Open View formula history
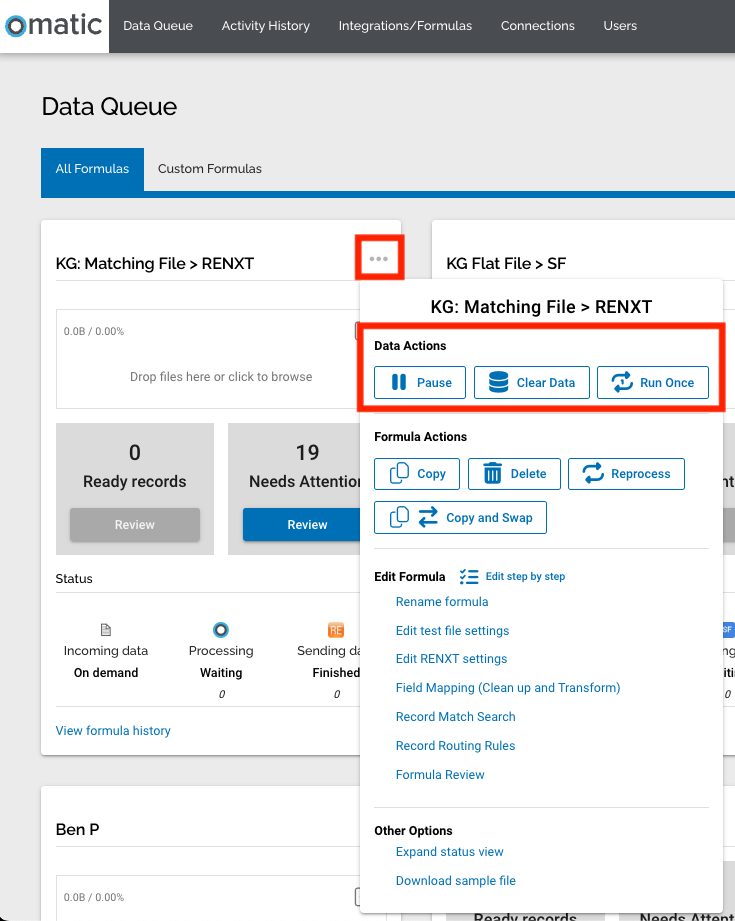Screen dimensions: 735x921 click(x=113, y=731)
